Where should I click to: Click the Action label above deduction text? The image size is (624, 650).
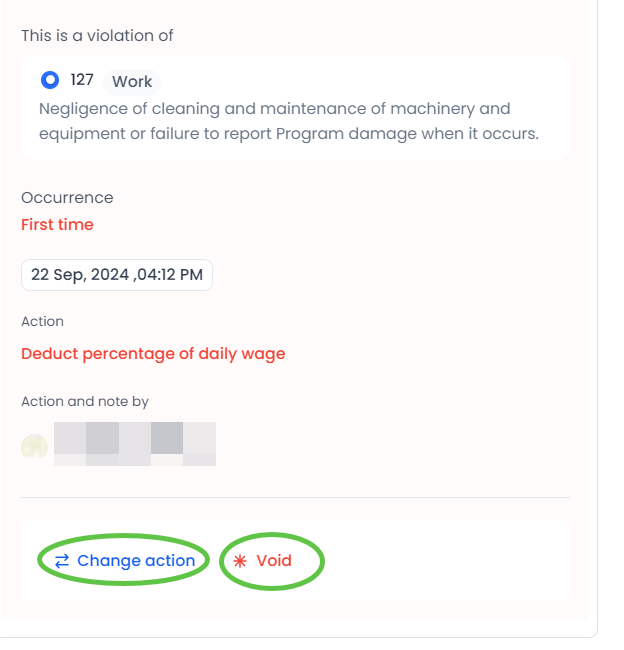(42, 322)
